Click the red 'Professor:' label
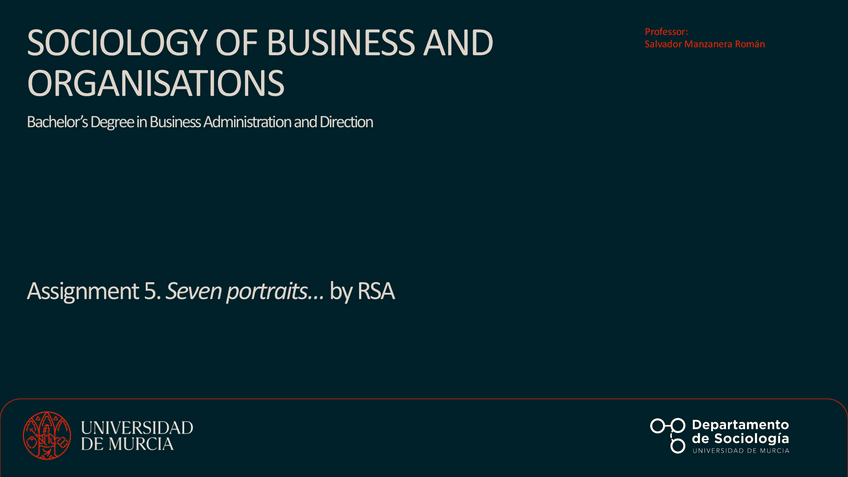848x477 pixels. coord(666,33)
